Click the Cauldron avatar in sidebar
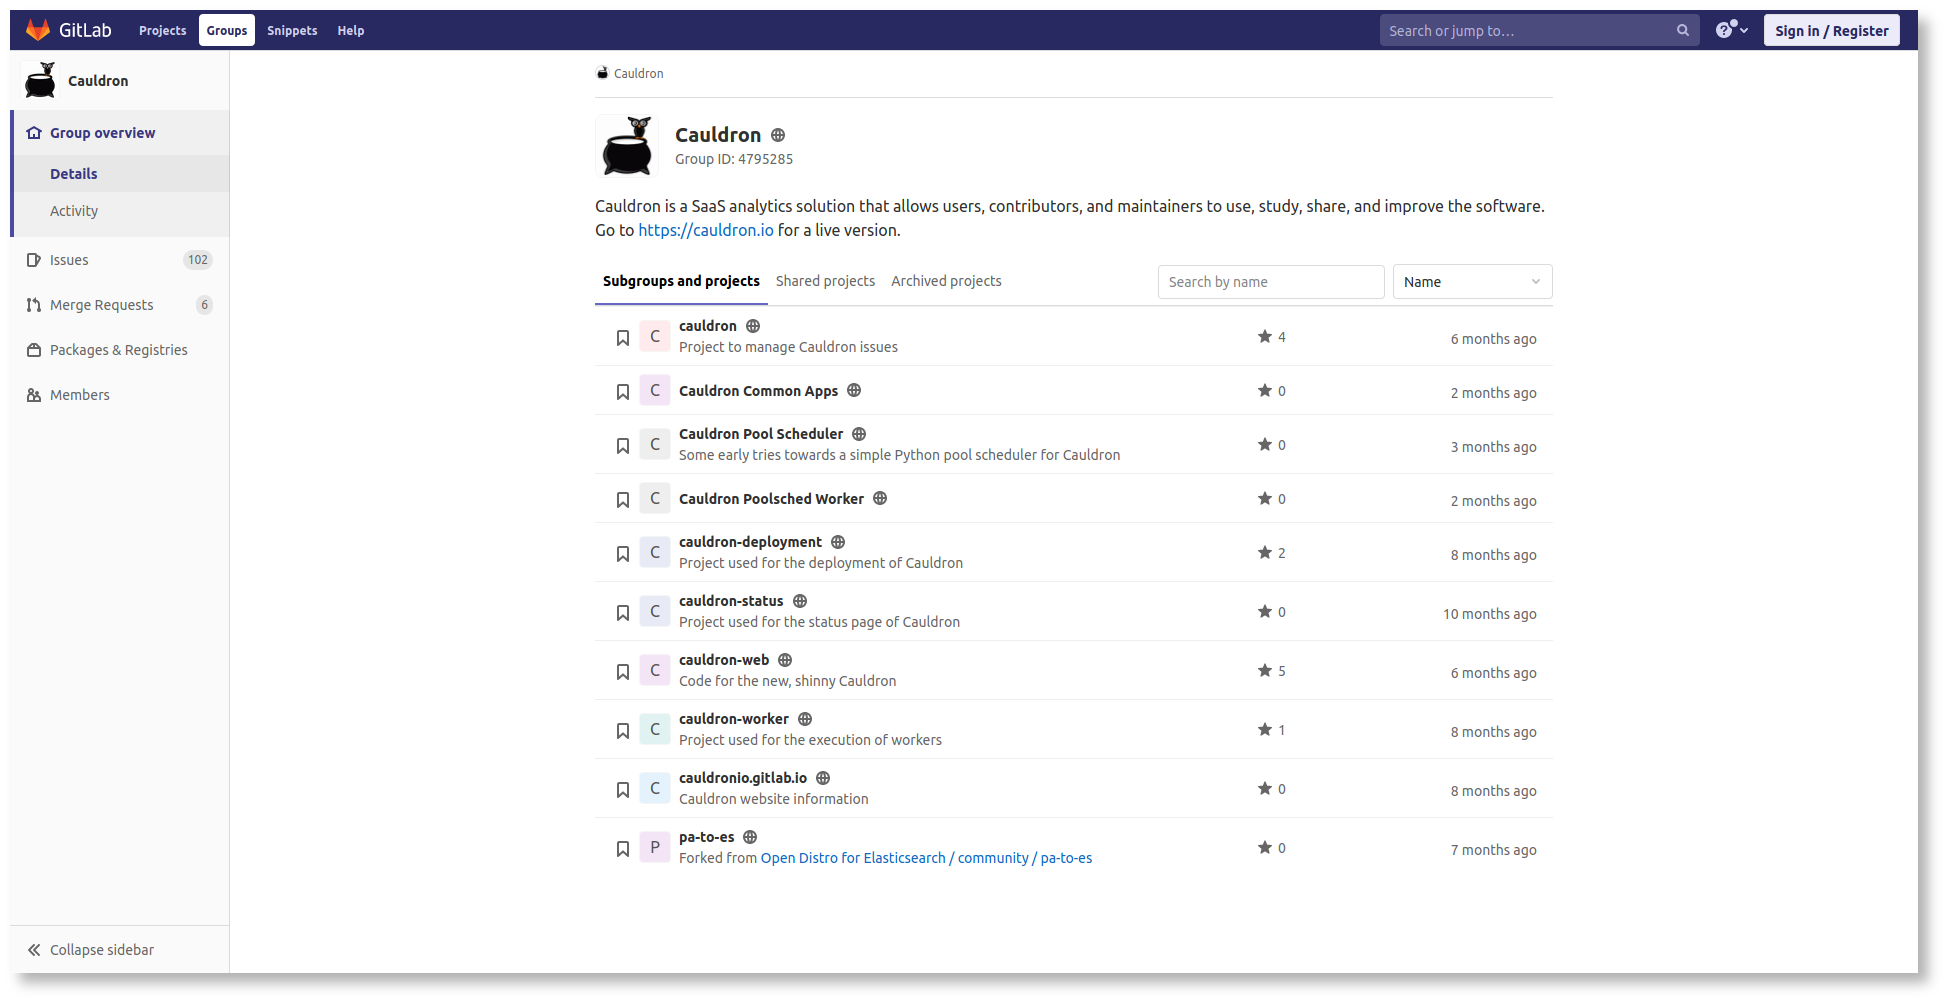Image resolution: width=1948 pixels, height=1003 pixels. tap(40, 80)
